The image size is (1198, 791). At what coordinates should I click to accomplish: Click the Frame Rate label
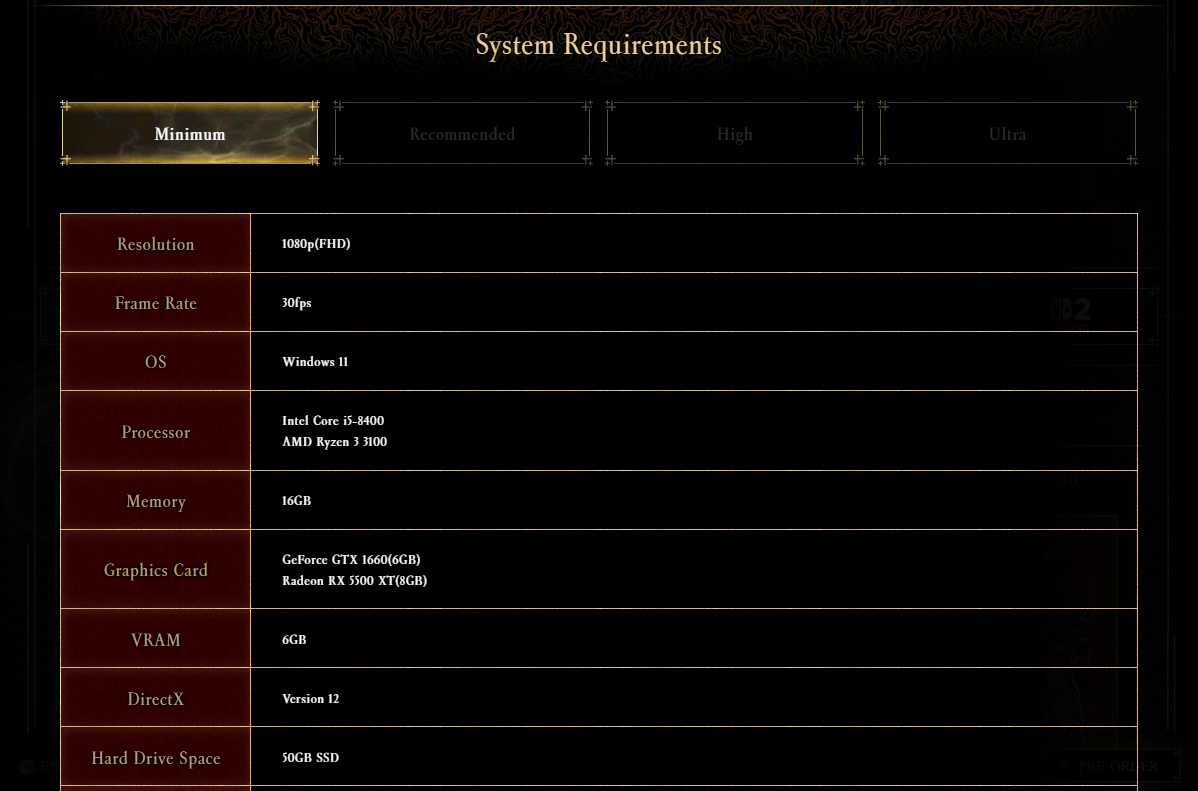pyautogui.click(x=156, y=303)
